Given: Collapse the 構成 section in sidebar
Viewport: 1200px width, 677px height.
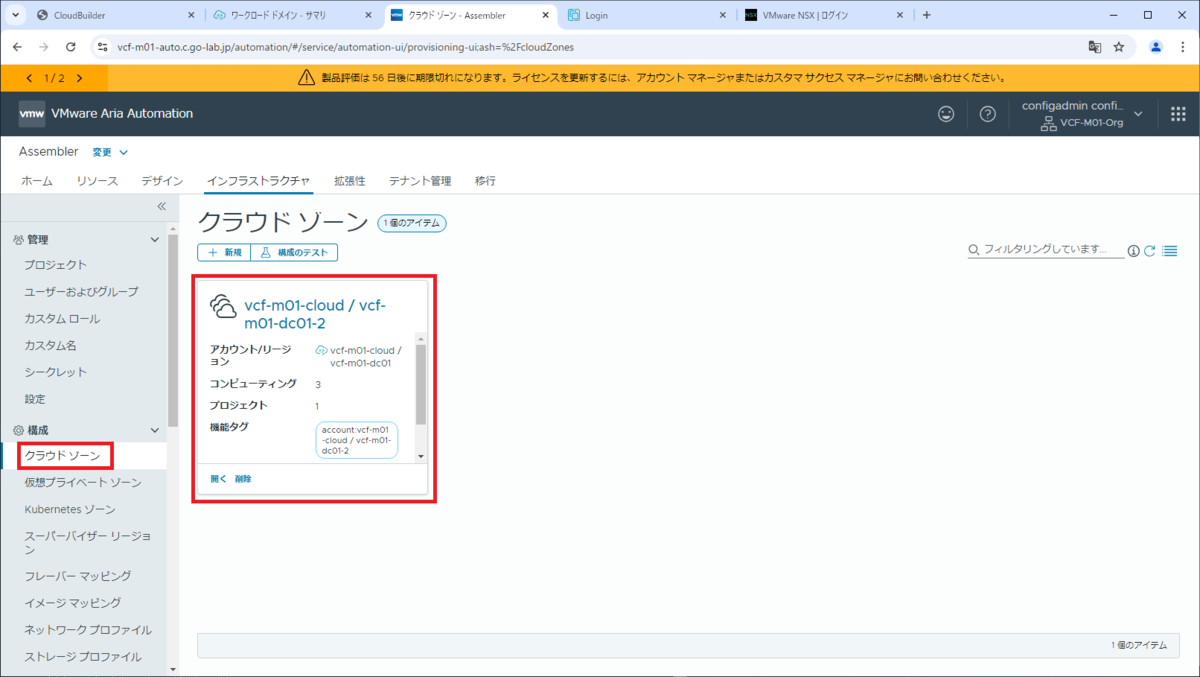Looking at the screenshot, I should [x=154, y=430].
